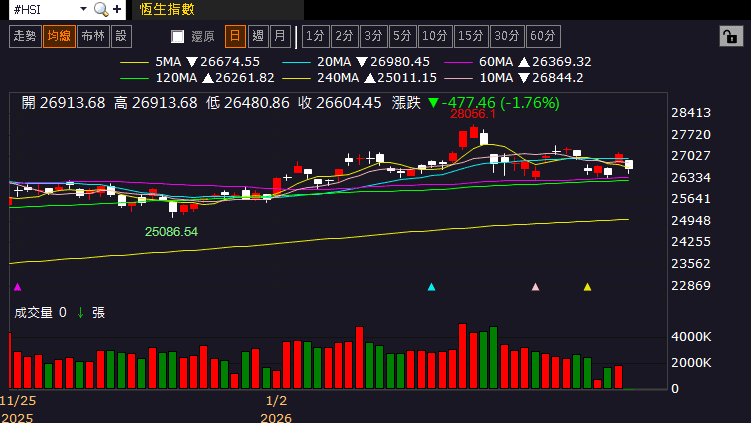Click the 60MA value 26369.32
This screenshot has height=423, width=751.
click(x=562, y=62)
